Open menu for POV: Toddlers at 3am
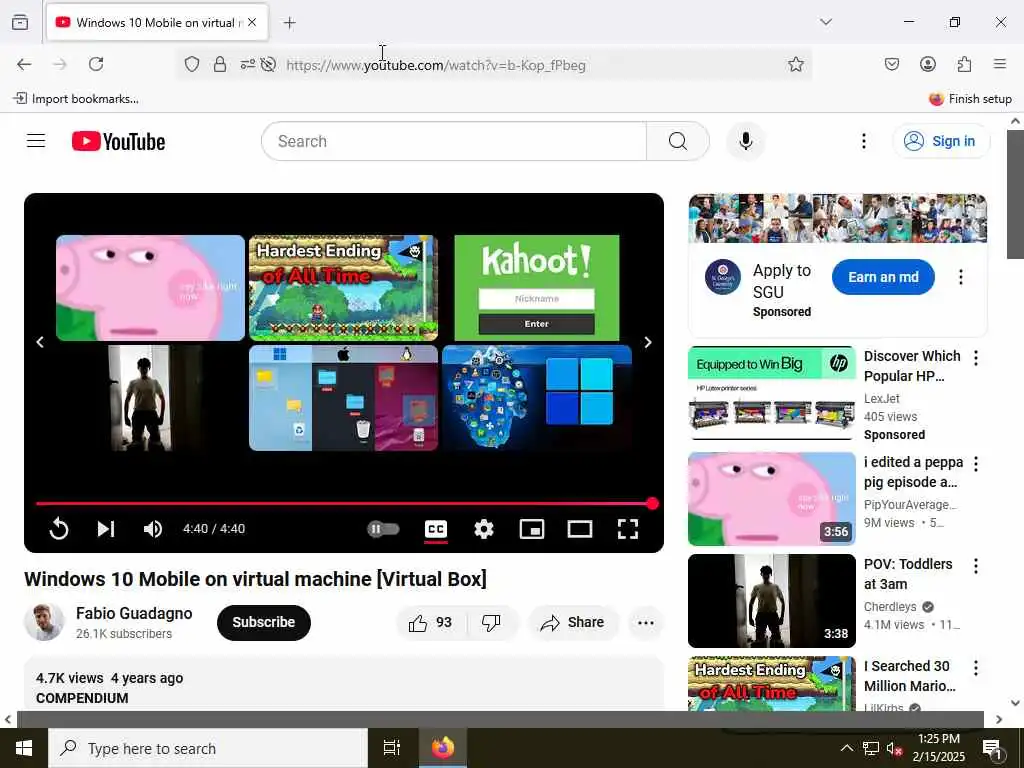Screen dimensions: 1024x768 click(x=976, y=566)
